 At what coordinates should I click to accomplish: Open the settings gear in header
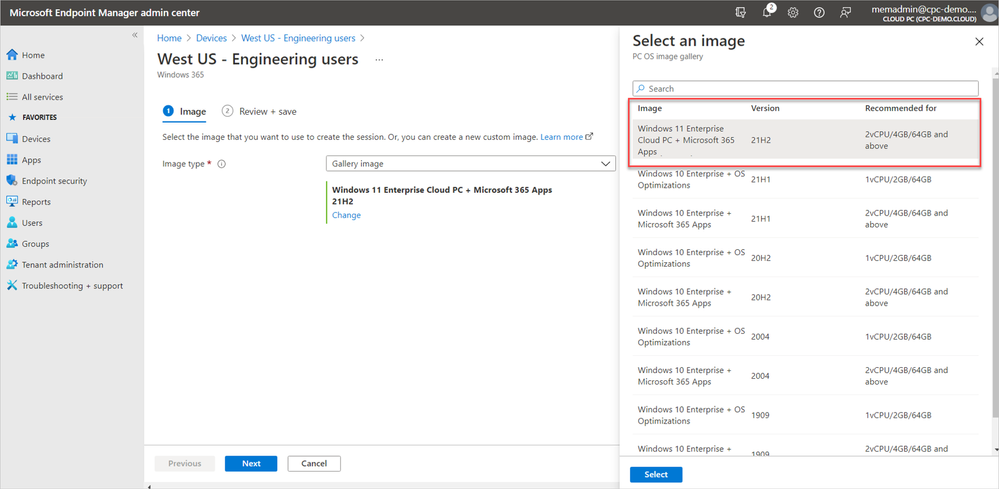pyautogui.click(x=793, y=12)
